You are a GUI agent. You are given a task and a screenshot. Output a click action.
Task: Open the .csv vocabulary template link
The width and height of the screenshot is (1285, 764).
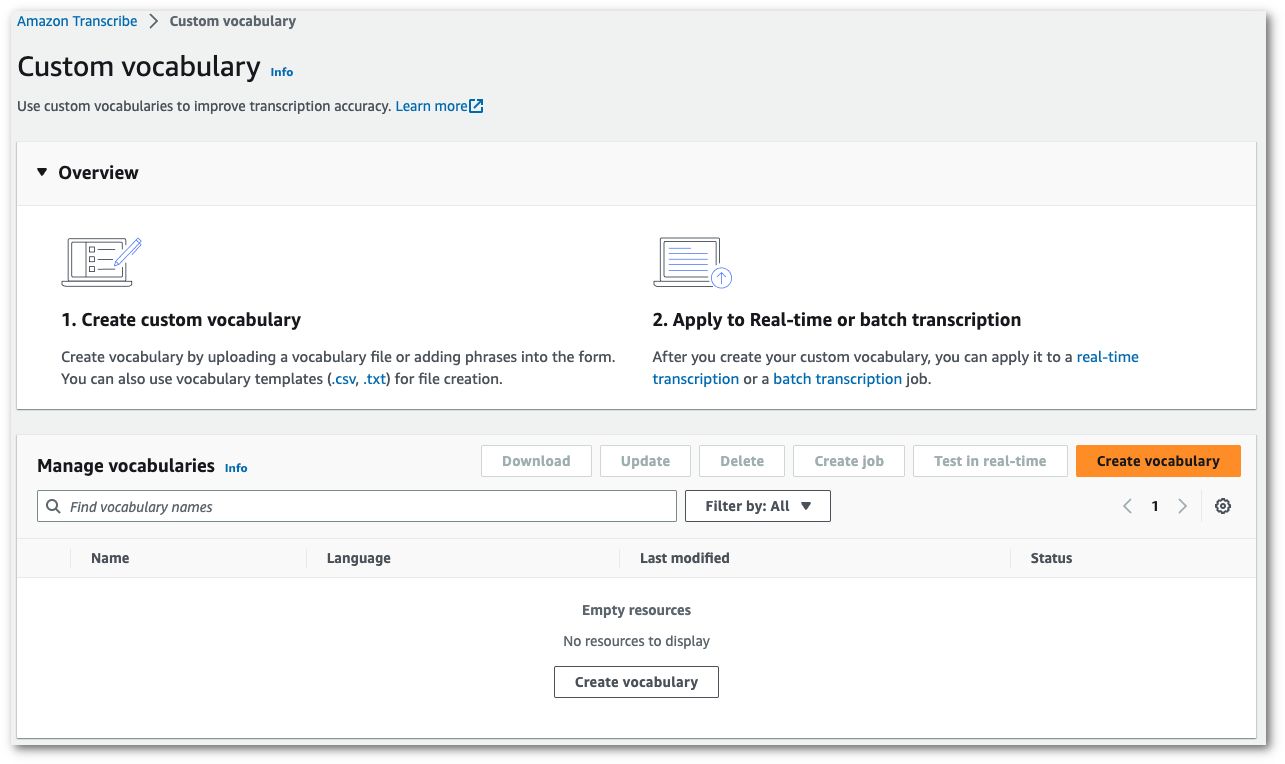345,378
